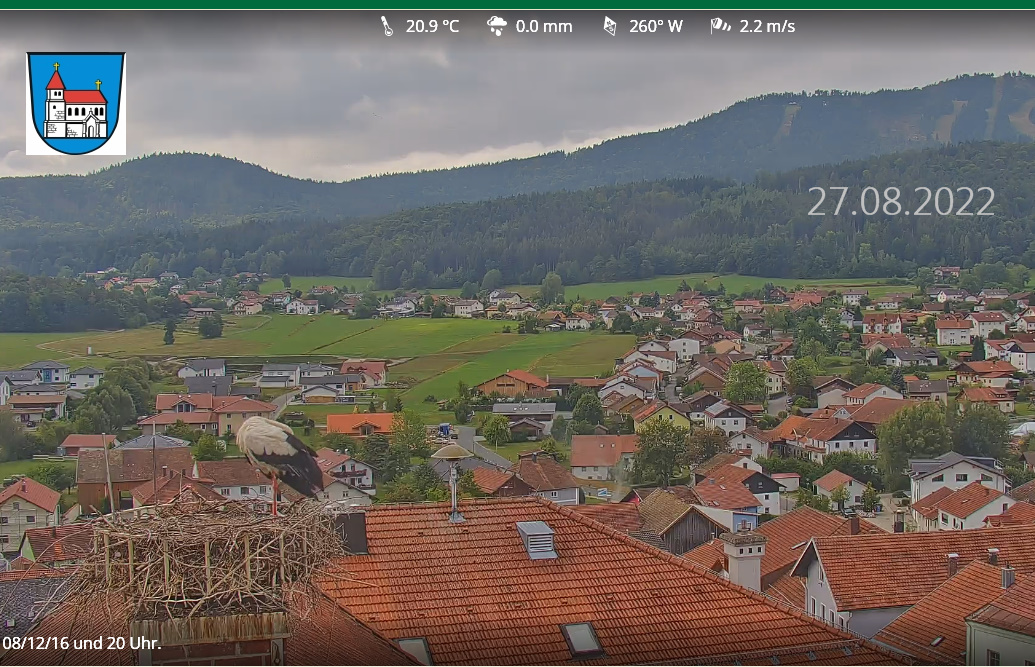Click the wind direction compass icon
Screen dimensions: 1035x667
pos(610,26)
